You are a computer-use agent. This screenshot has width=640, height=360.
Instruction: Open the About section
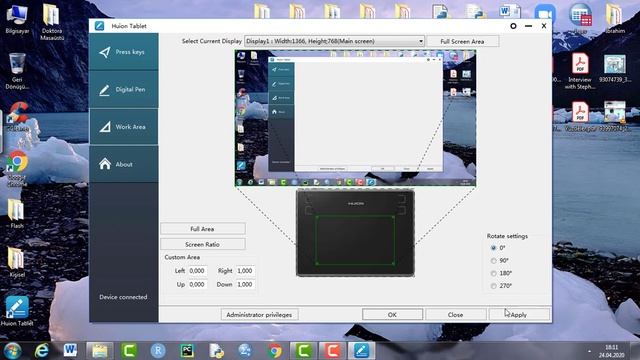click(x=124, y=164)
